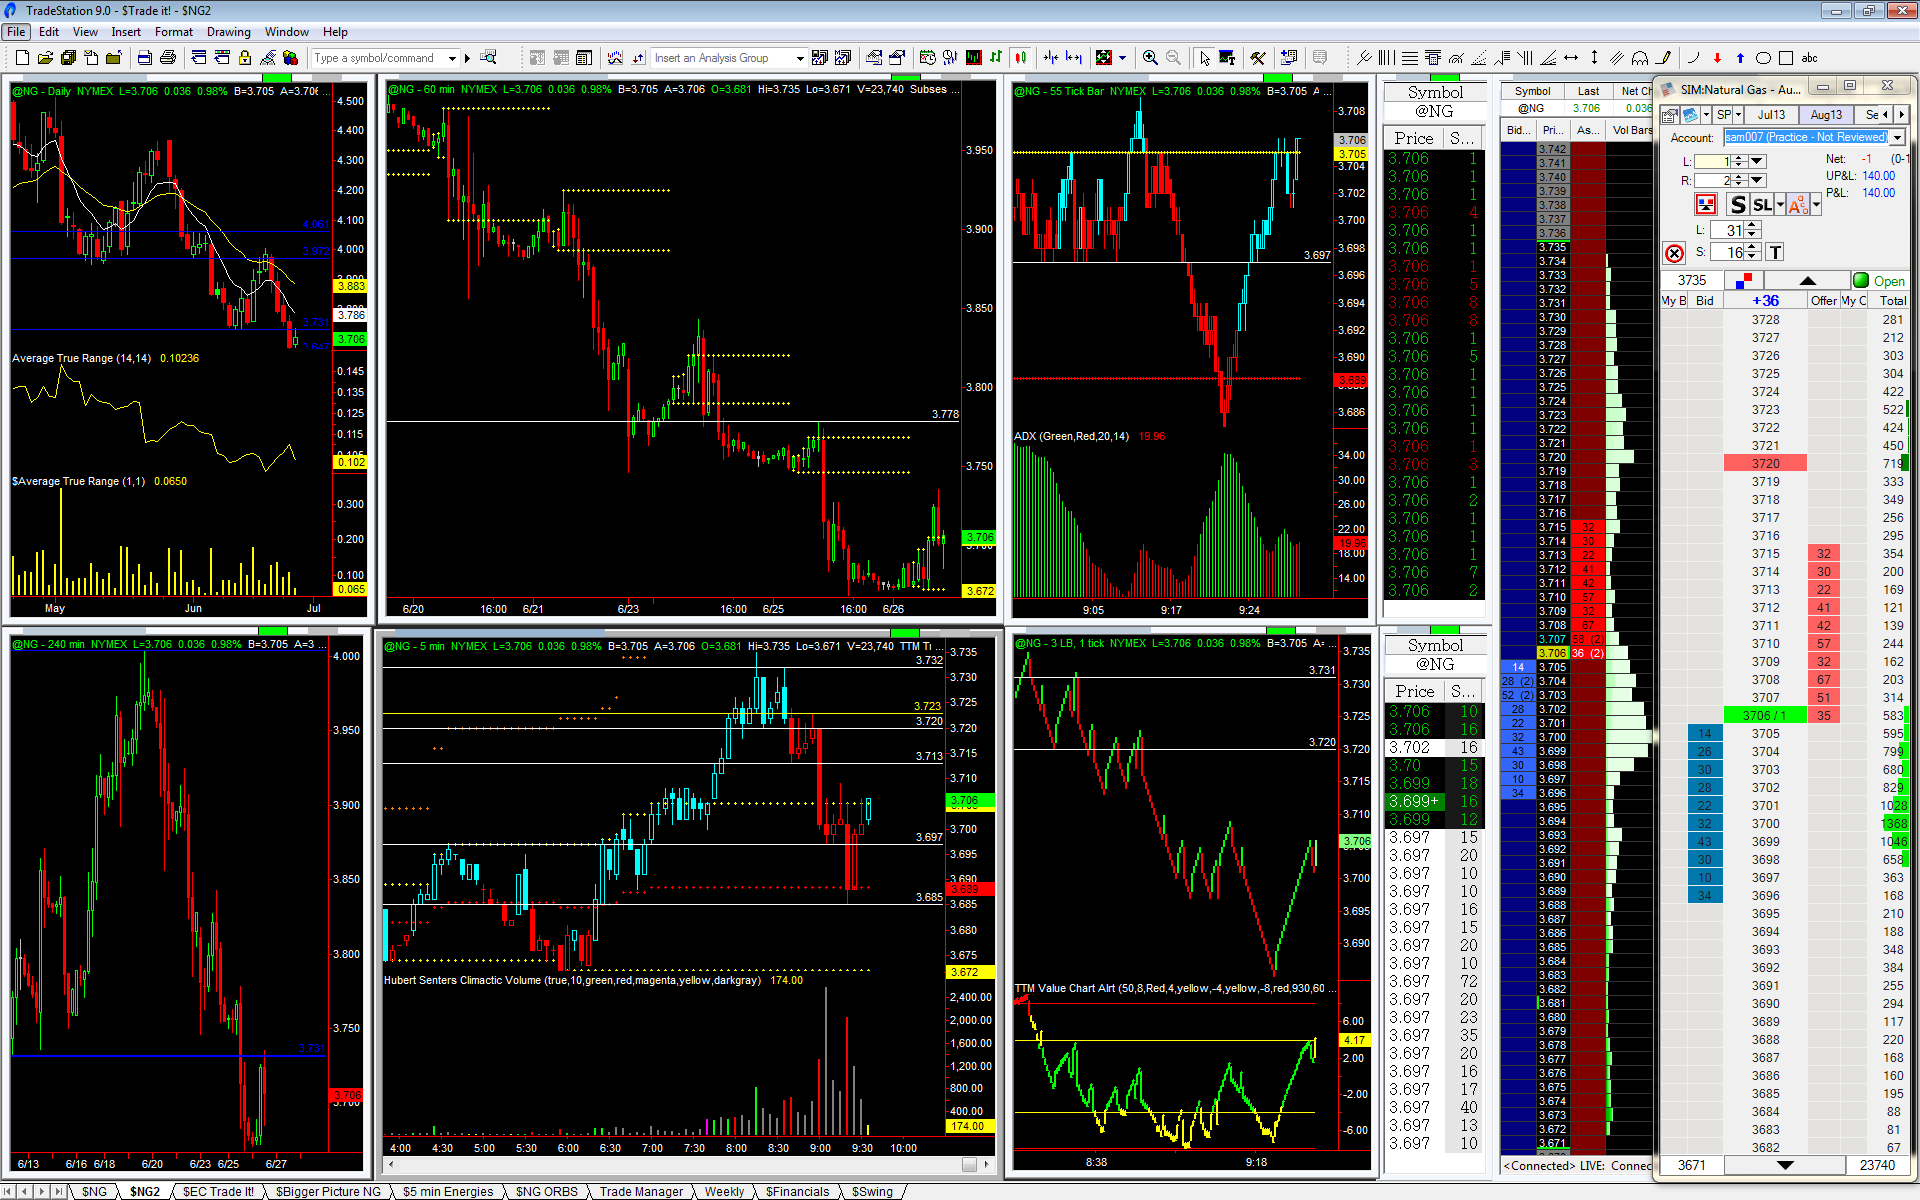Image resolution: width=1920 pixels, height=1200 pixels.
Task: Click the red-framed position icon in matrix
Action: [x=1706, y=205]
